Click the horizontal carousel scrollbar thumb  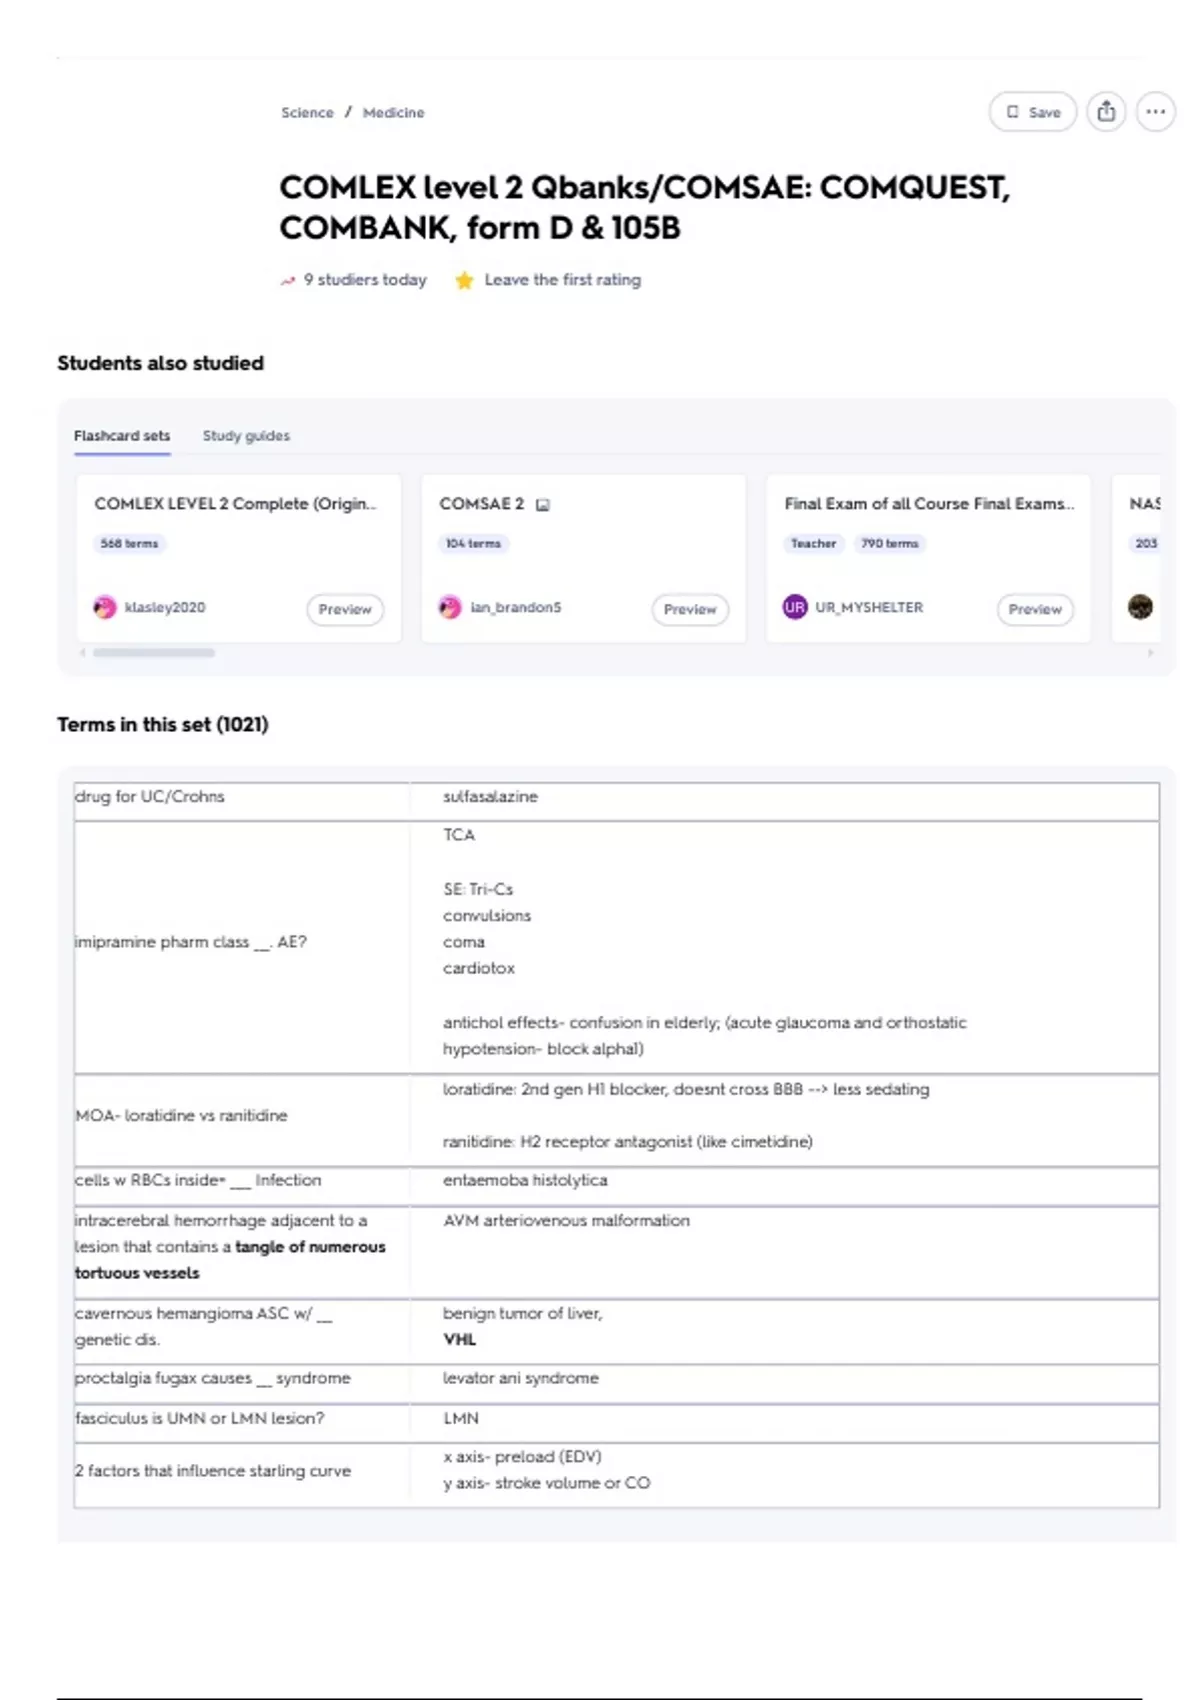(154, 653)
